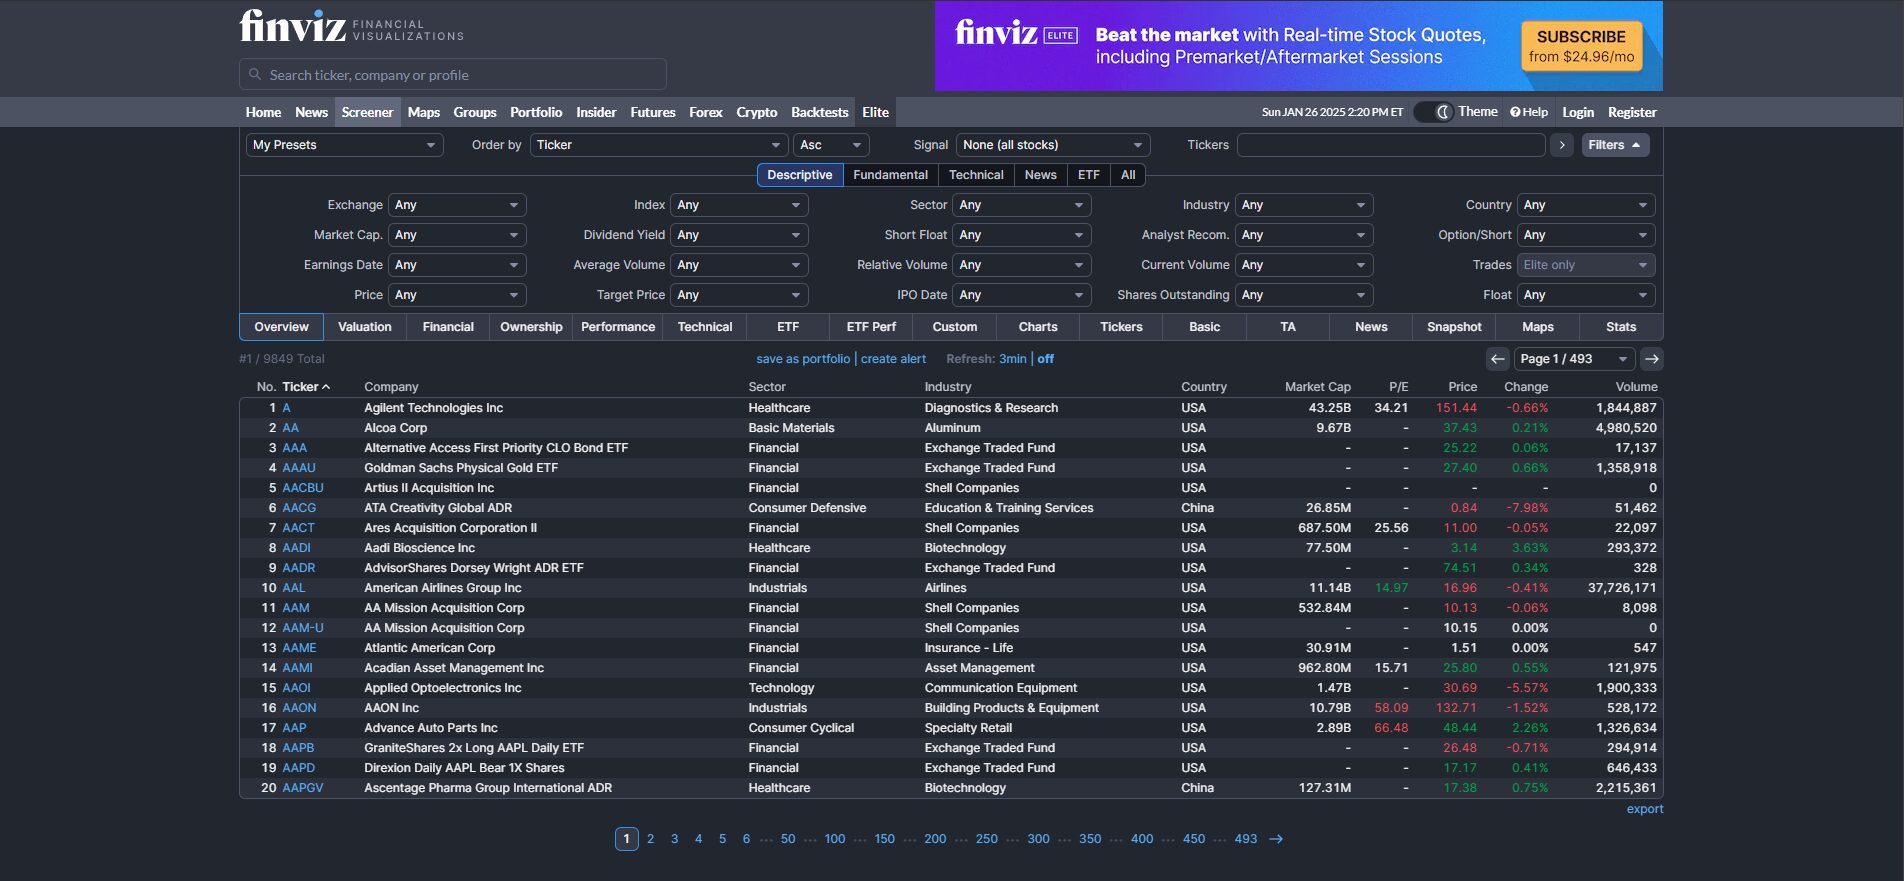Image resolution: width=1904 pixels, height=881 pixels.
Task: Sort by Ticker column header
Action: [305, 387]
